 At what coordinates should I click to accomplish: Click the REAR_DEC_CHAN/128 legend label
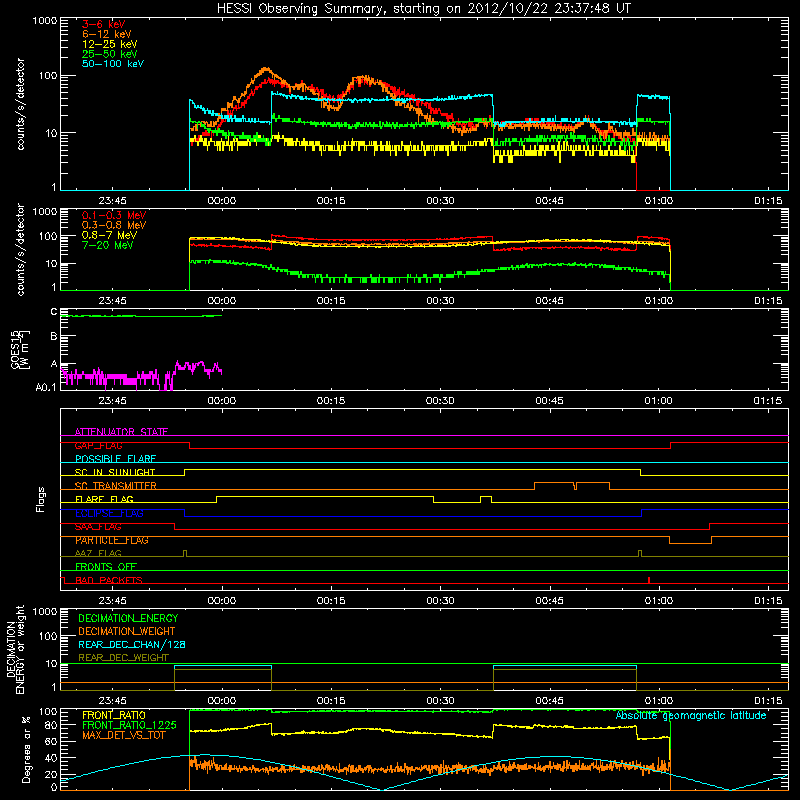[x=132, y=644]
